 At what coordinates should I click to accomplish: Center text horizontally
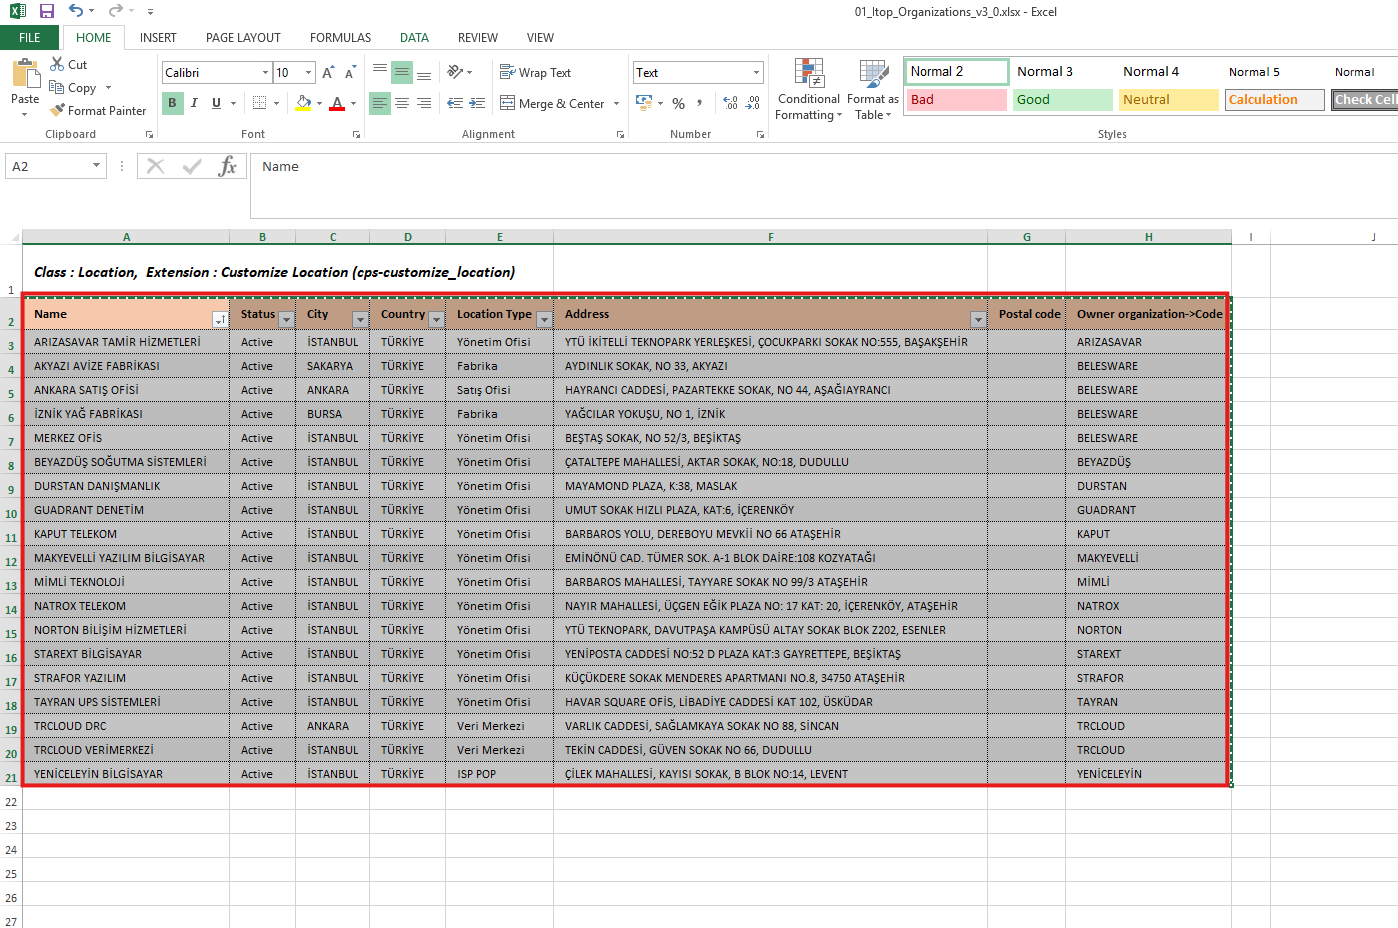pos(402,103)
